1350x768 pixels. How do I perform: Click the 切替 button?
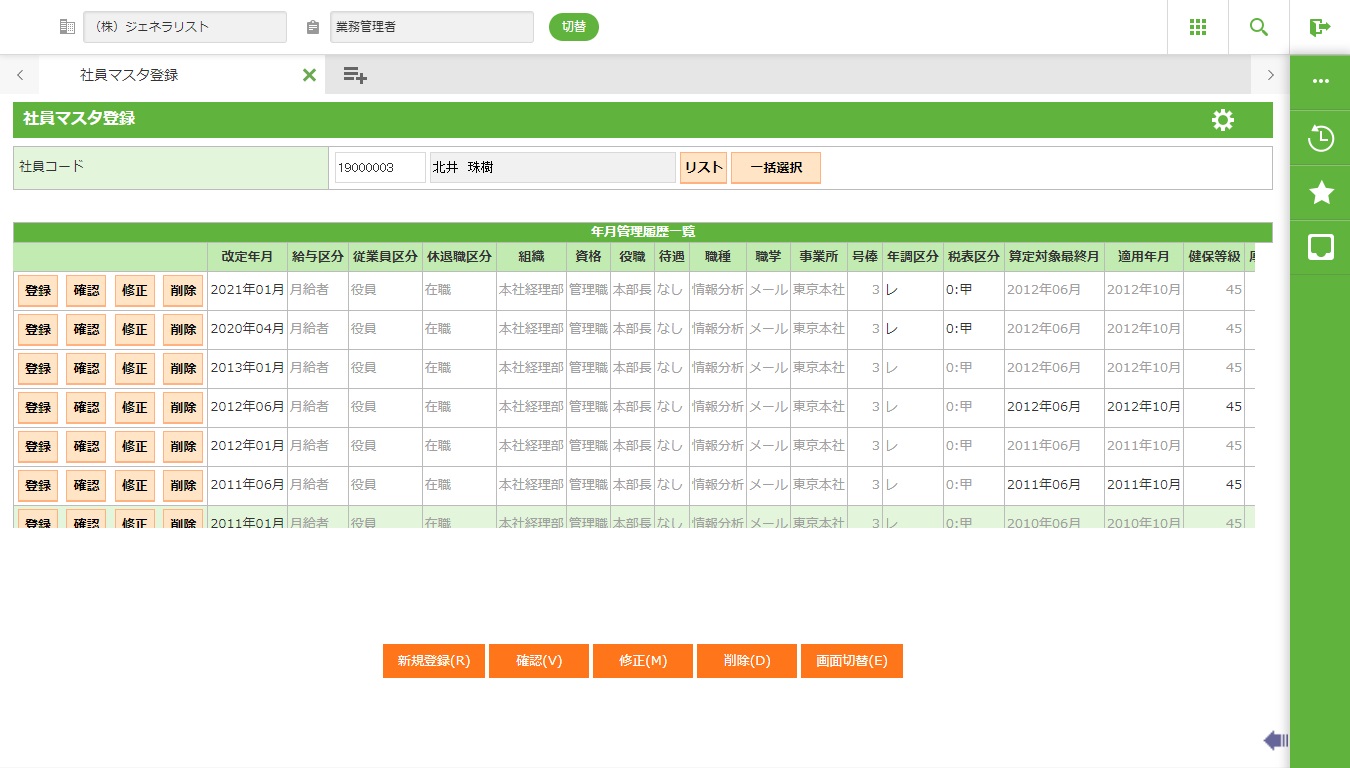(573, 27)
